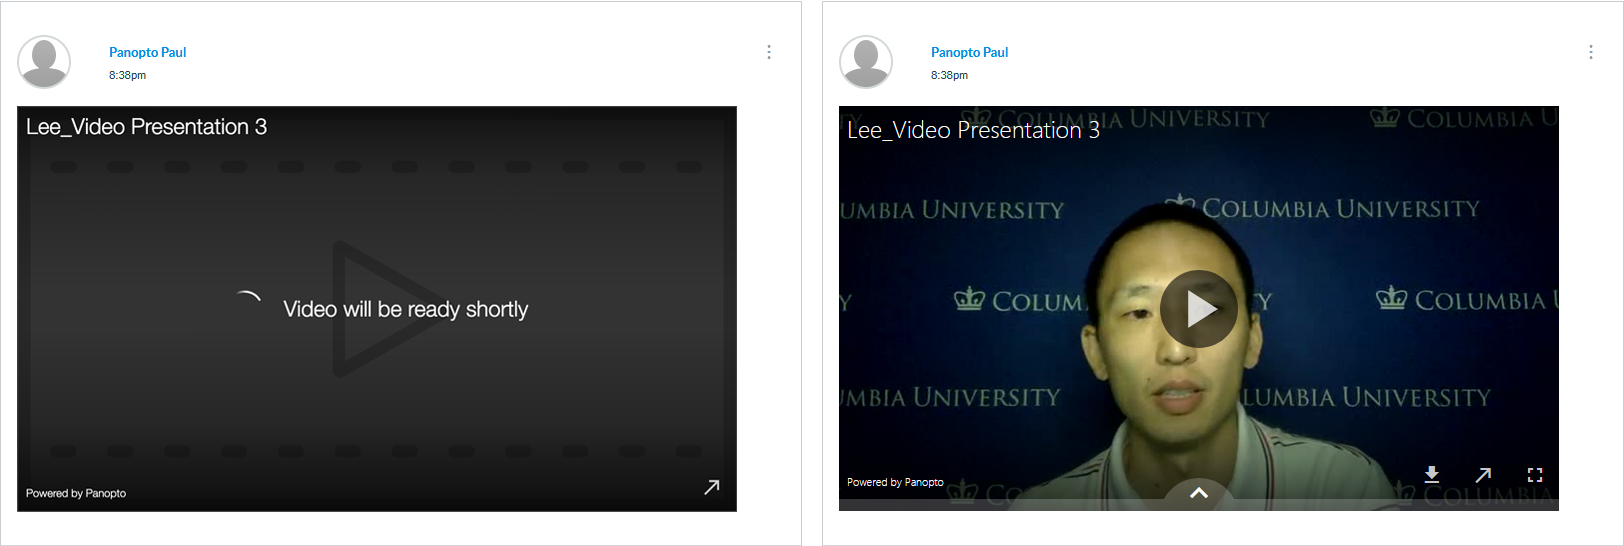Screen dimensions: 1624x546
Task: Click the 'Video will be ready shortly' message
Action: [405, 309]
